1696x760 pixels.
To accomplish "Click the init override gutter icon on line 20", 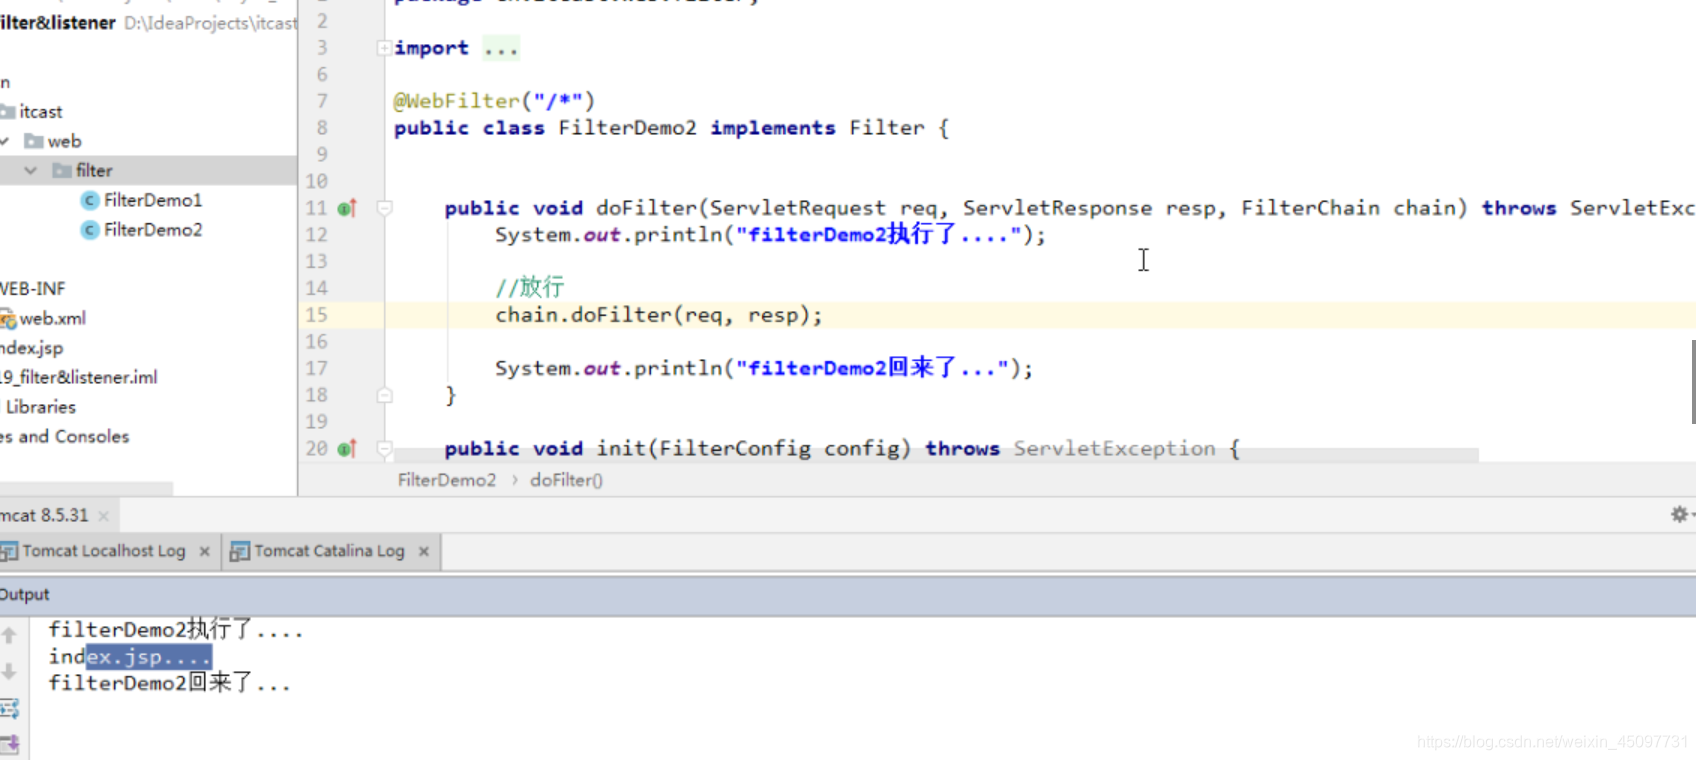I will click(347, 449).
